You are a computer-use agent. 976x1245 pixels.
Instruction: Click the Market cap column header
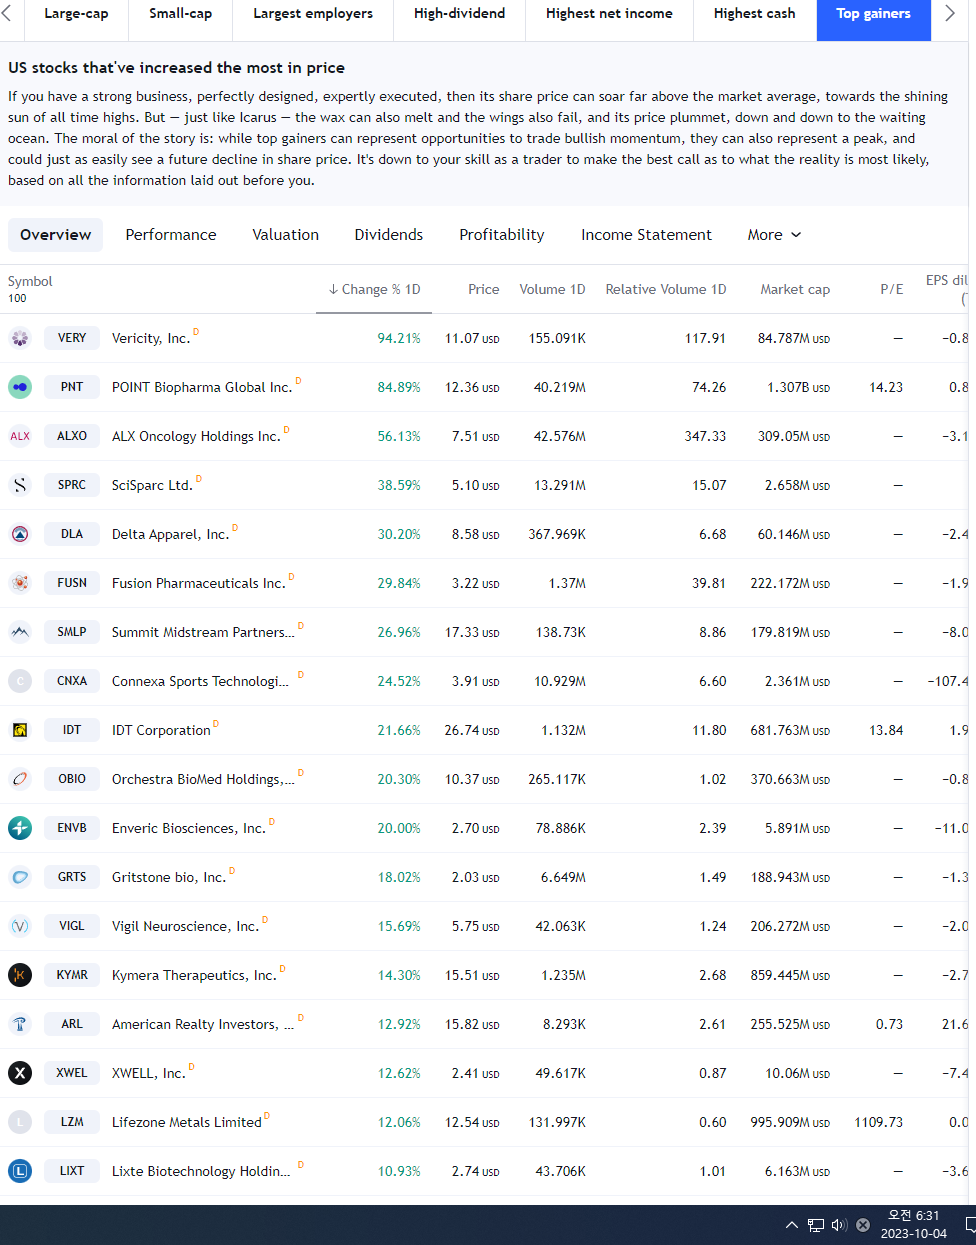click(795, 289)
